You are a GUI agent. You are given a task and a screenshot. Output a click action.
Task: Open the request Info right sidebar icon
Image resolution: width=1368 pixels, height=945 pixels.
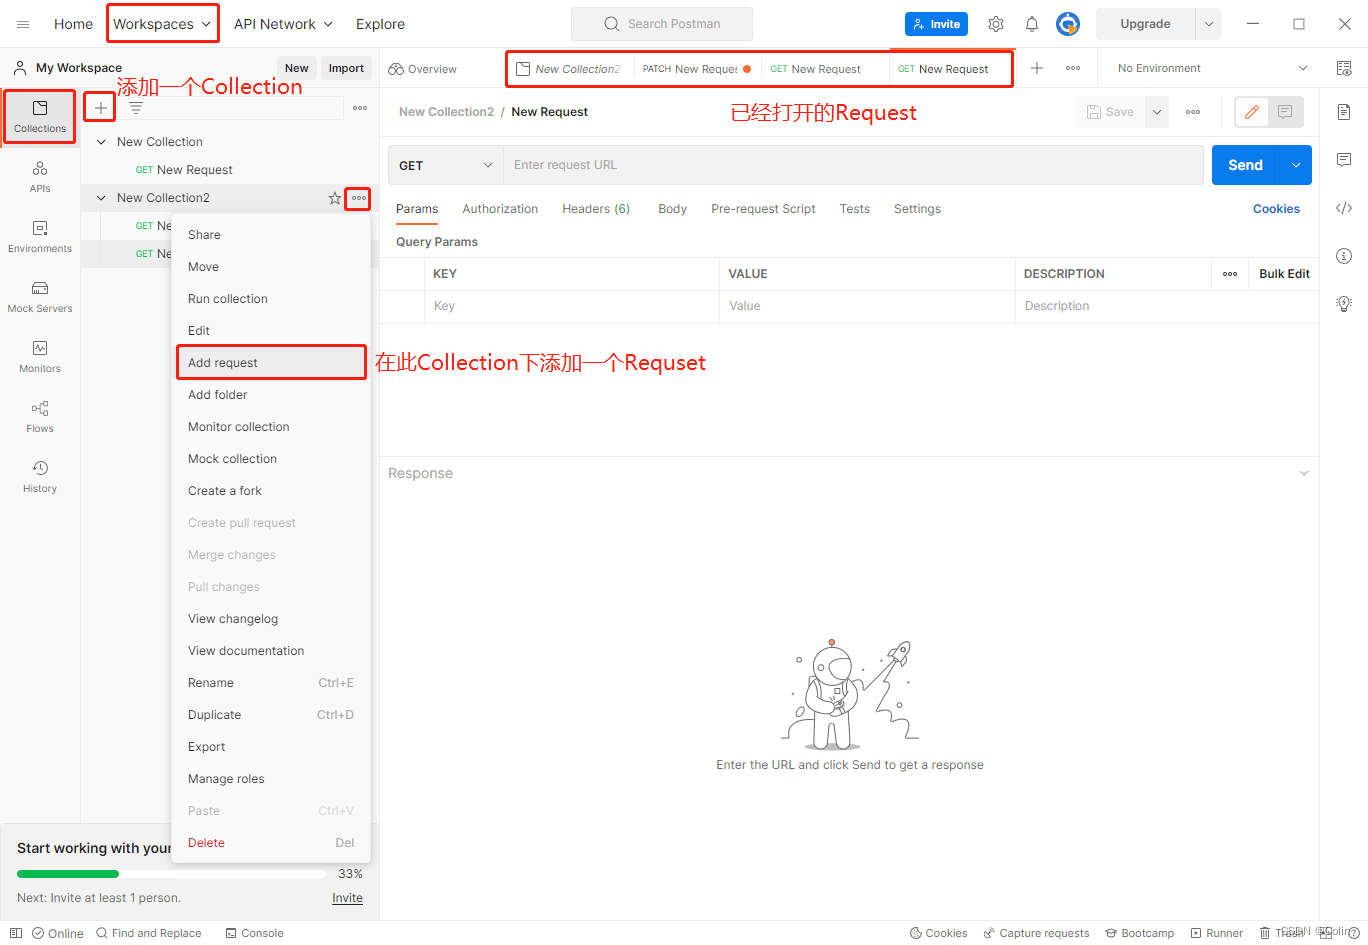1344,256
